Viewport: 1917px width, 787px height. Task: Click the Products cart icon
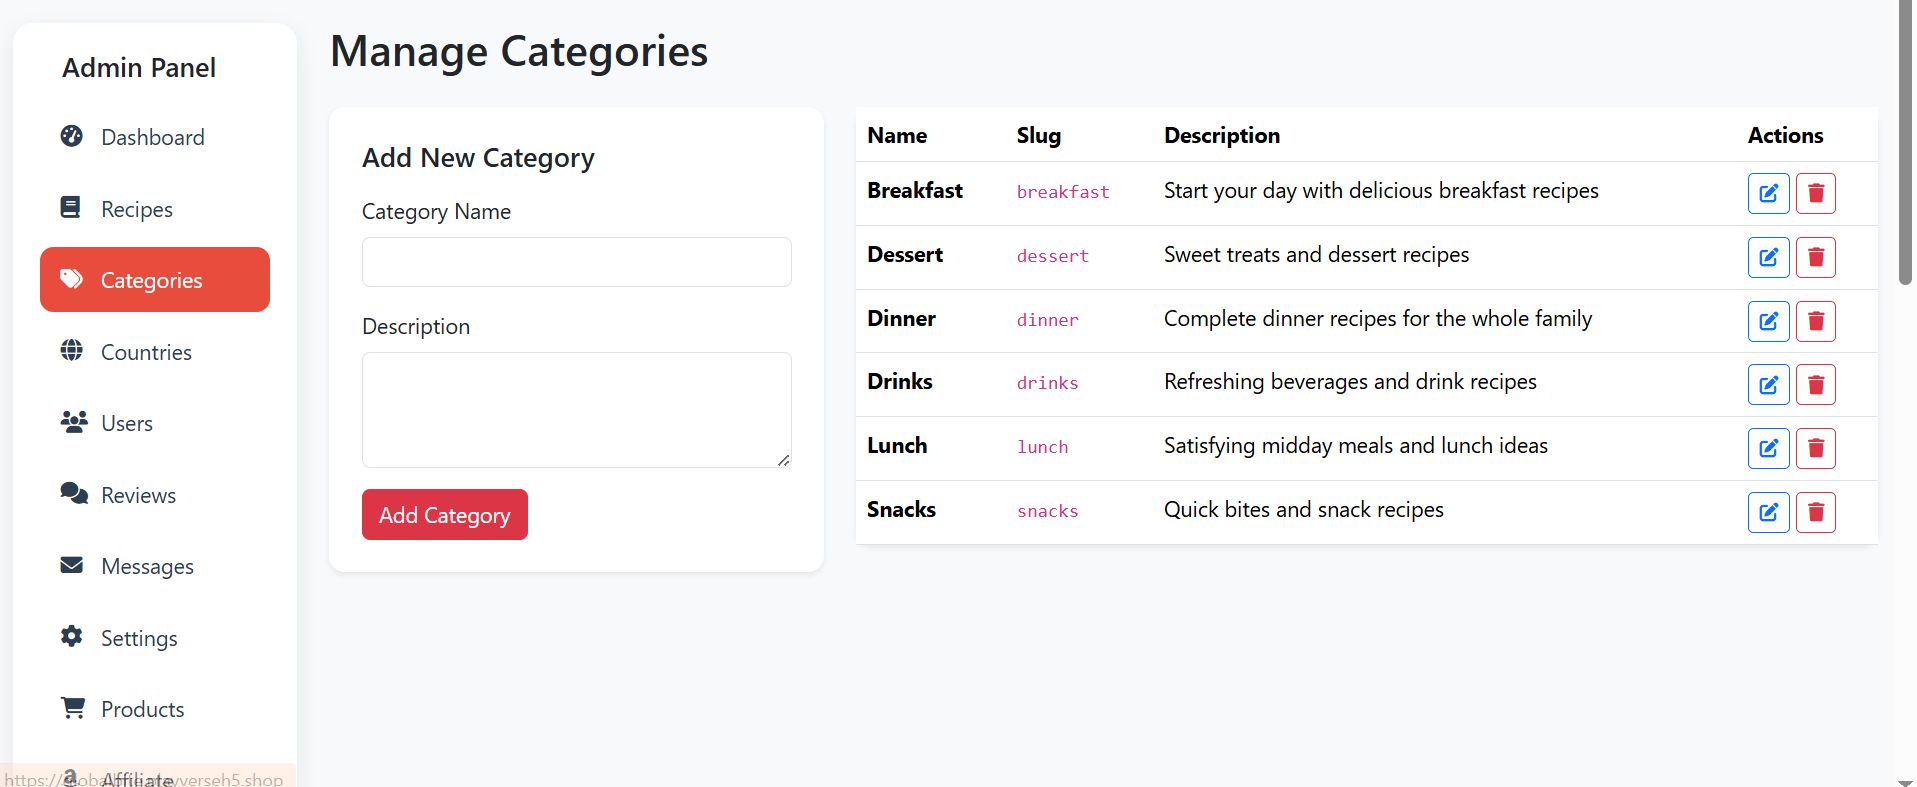point(72,708)
